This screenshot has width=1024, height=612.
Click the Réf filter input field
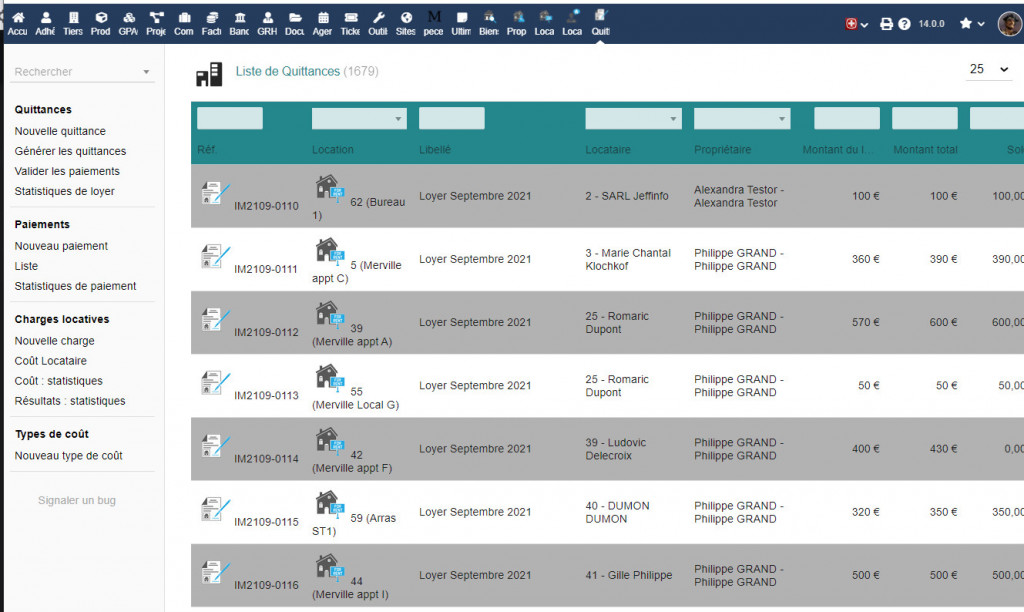230,119
